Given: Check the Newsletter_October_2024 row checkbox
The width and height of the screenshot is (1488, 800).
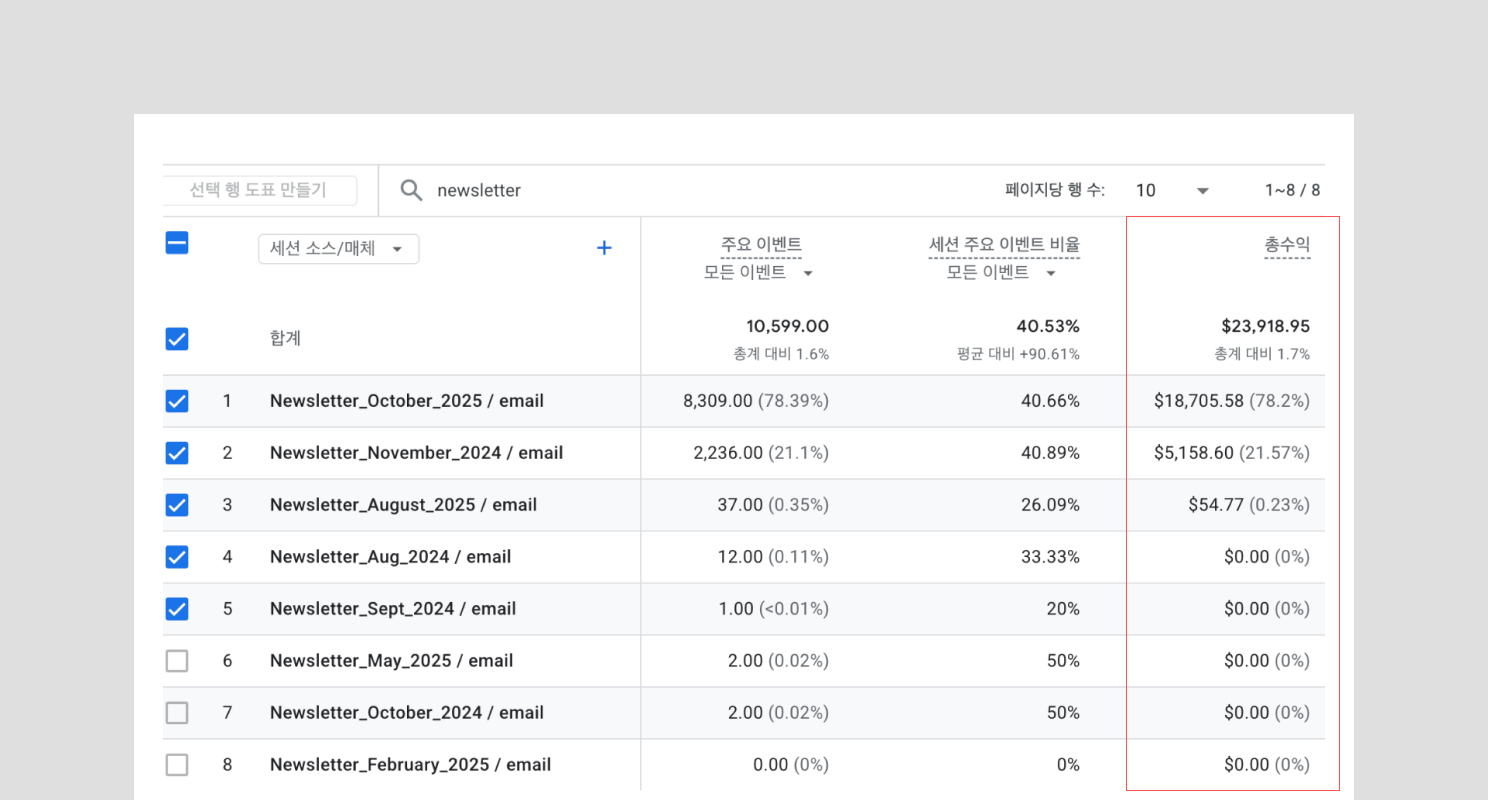Looking at the screenshot, I should point(177,713).
